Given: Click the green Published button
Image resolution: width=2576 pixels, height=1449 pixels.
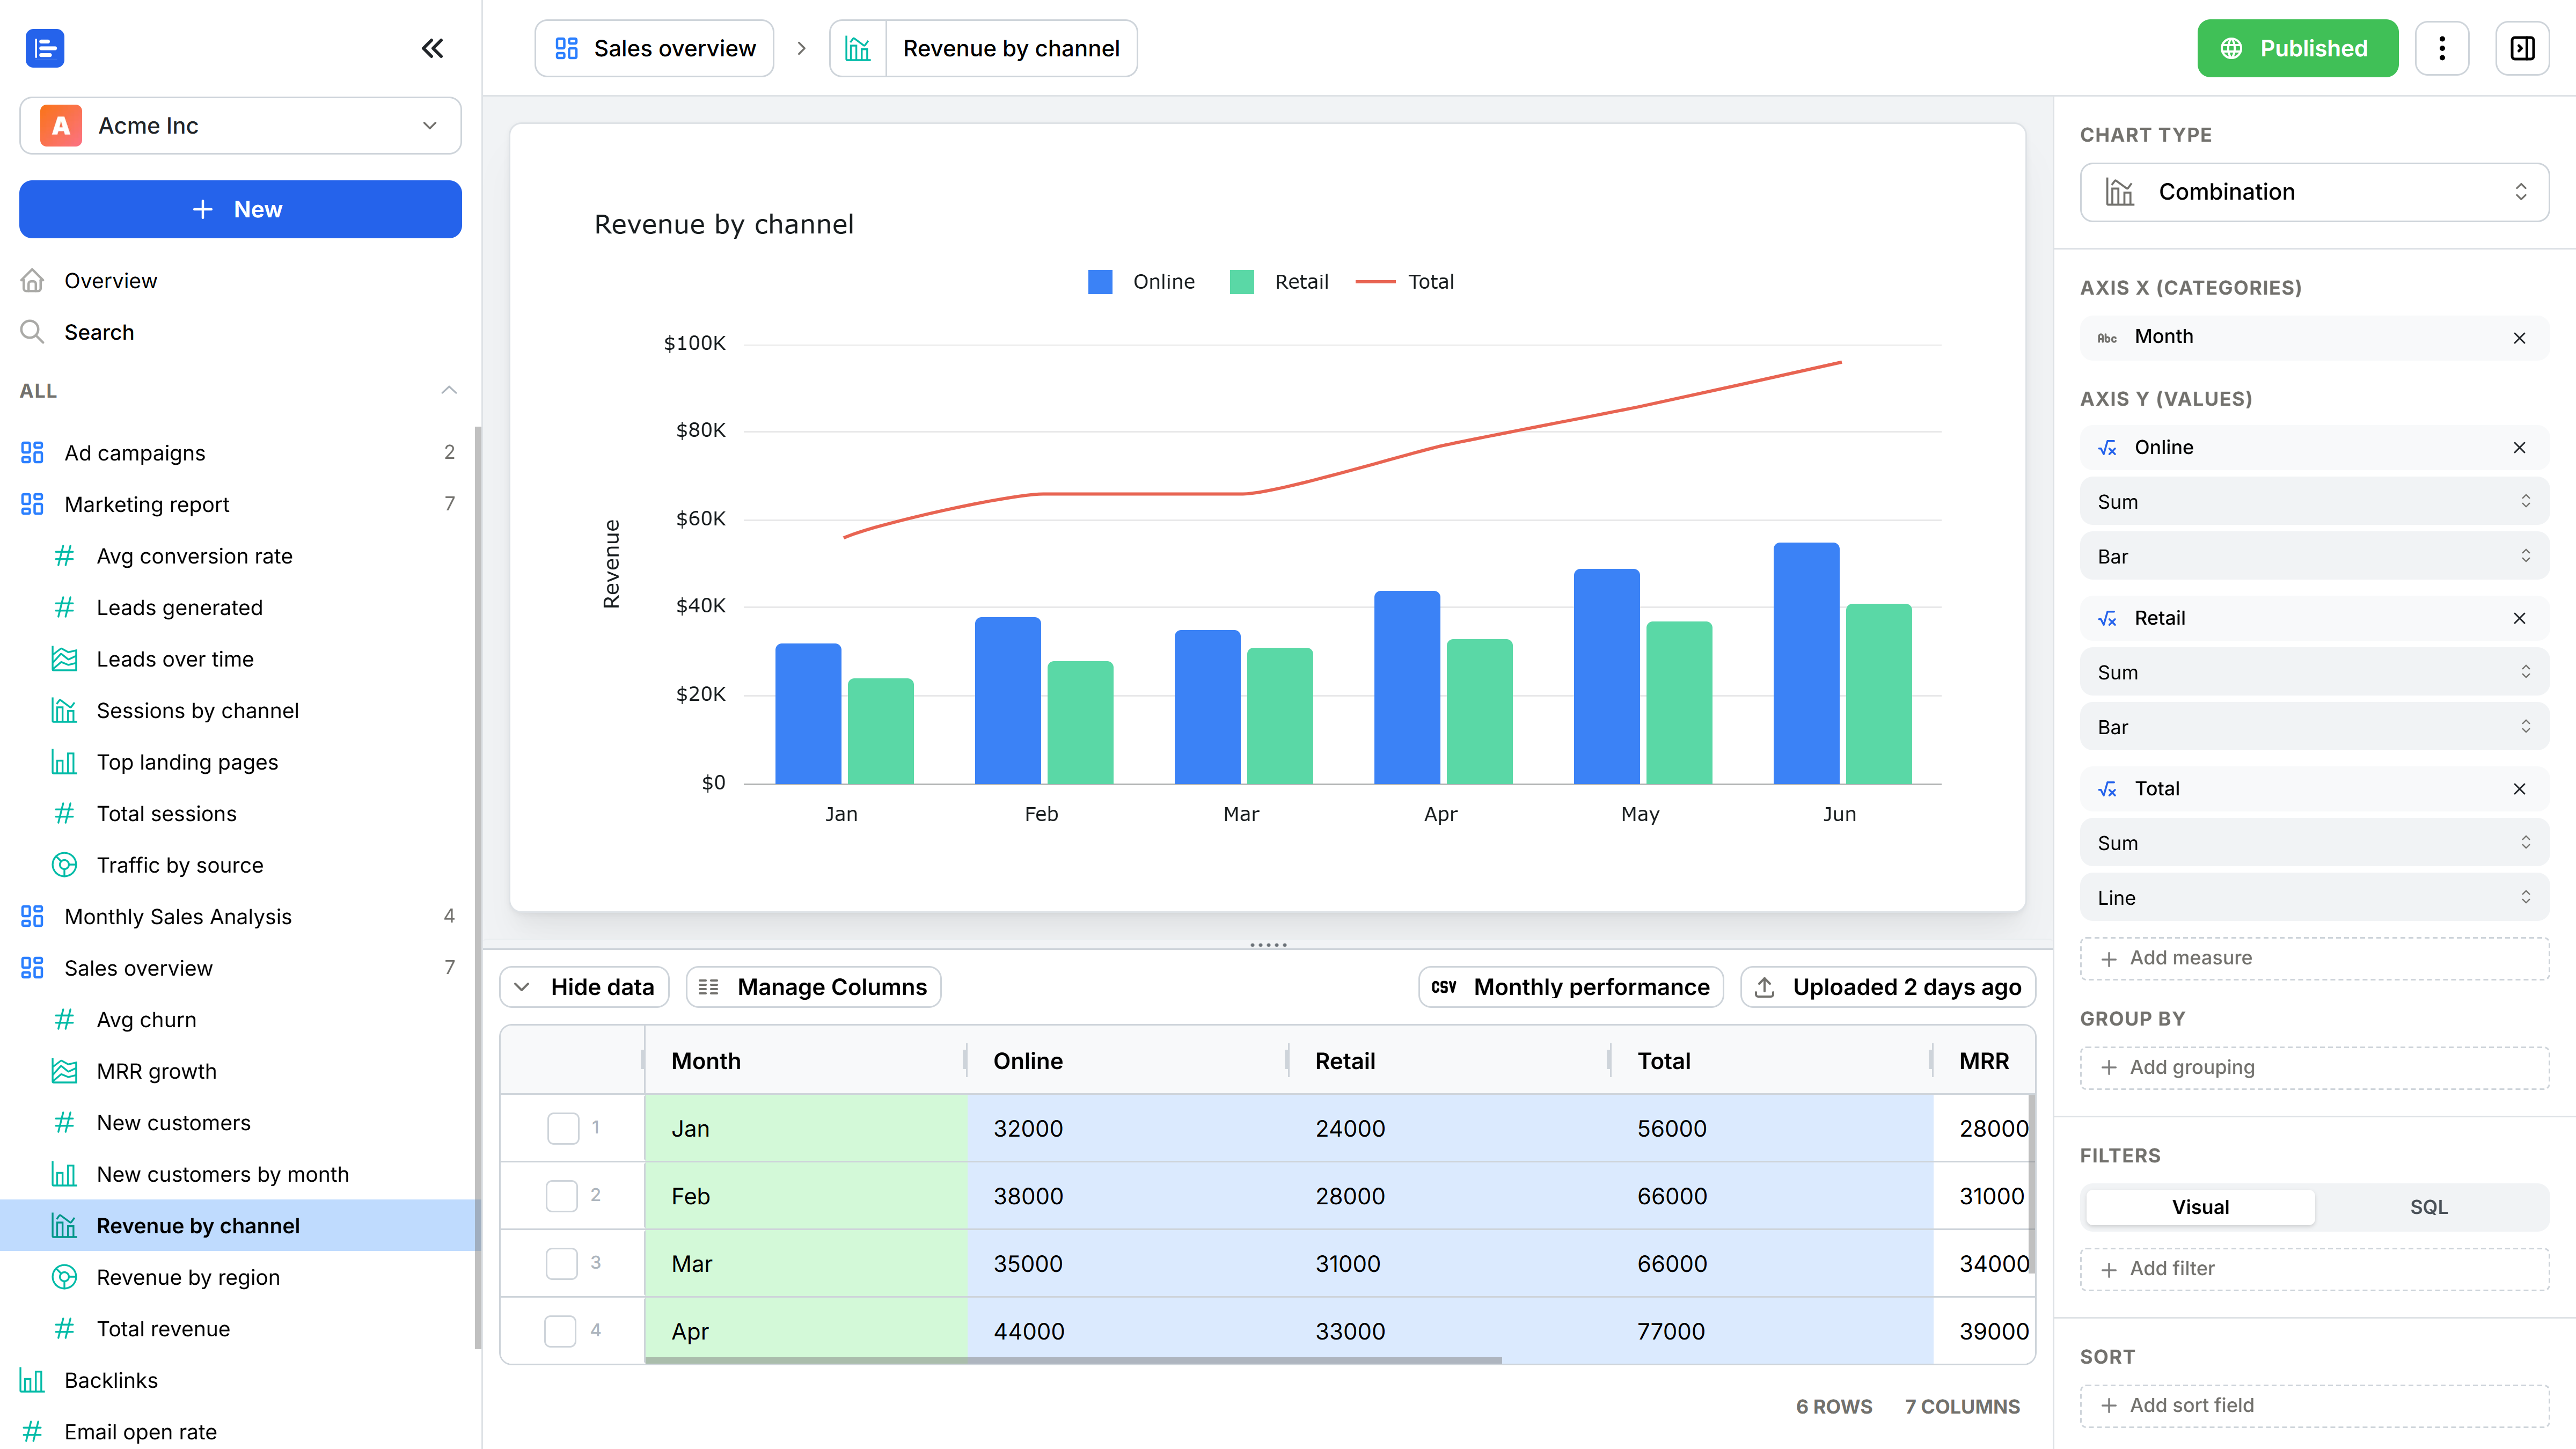Looking at the screenshot, I should pos(2297,48).
